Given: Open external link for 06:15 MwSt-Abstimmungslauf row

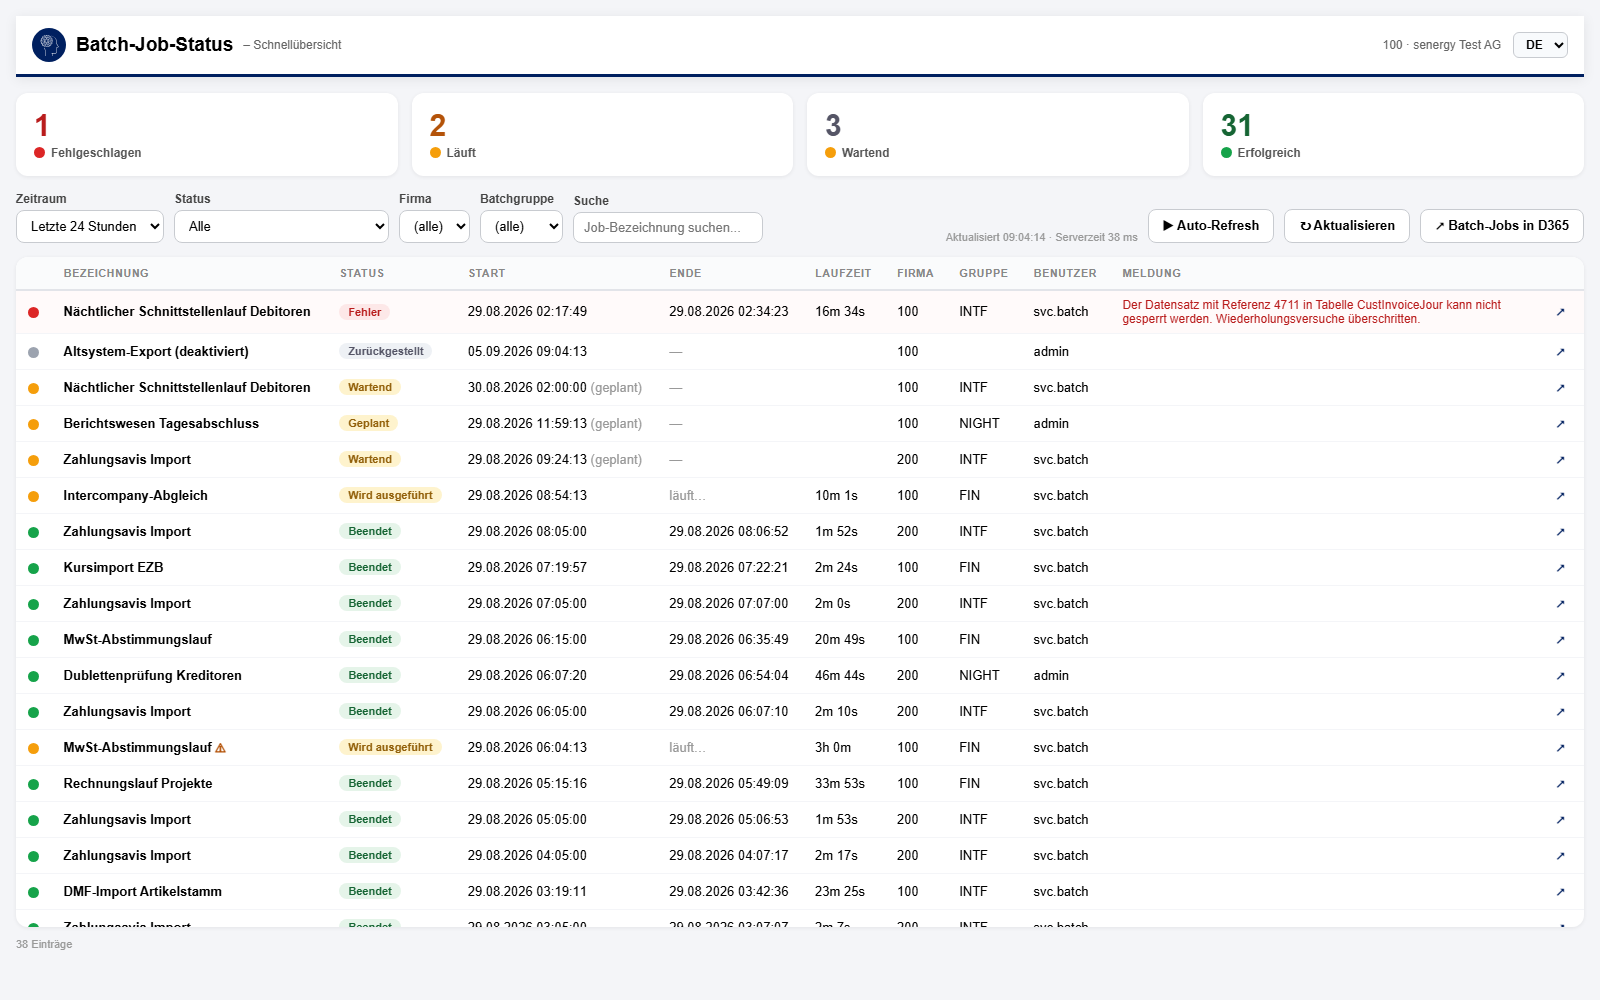Looking at the screenshot, I should coord(1560,640).
